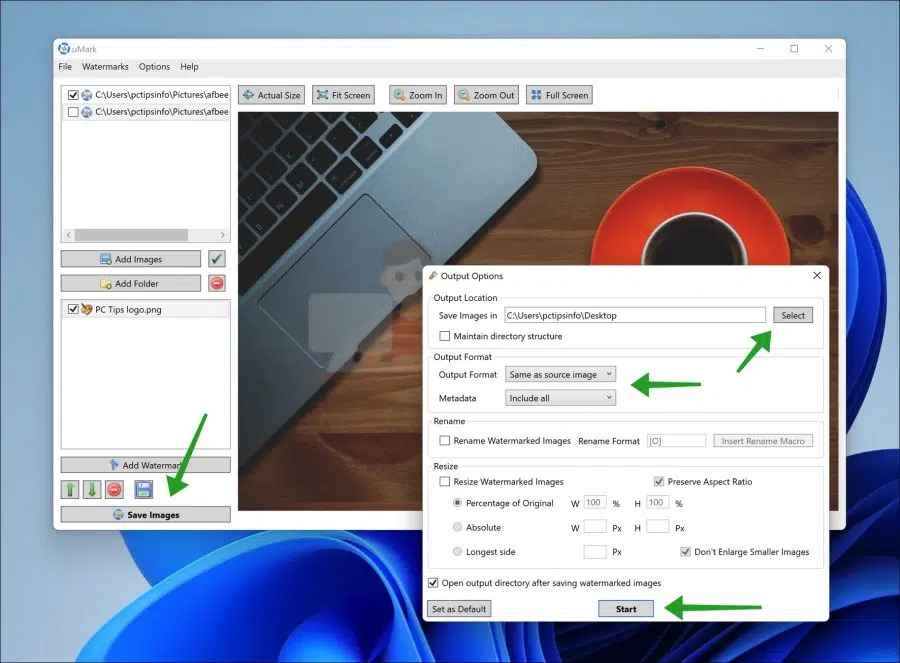Image resolution: width=900 pixels, height=663 pixels.
Task: Click the PC Tips logo.png watermark icon
Action: 87,309
